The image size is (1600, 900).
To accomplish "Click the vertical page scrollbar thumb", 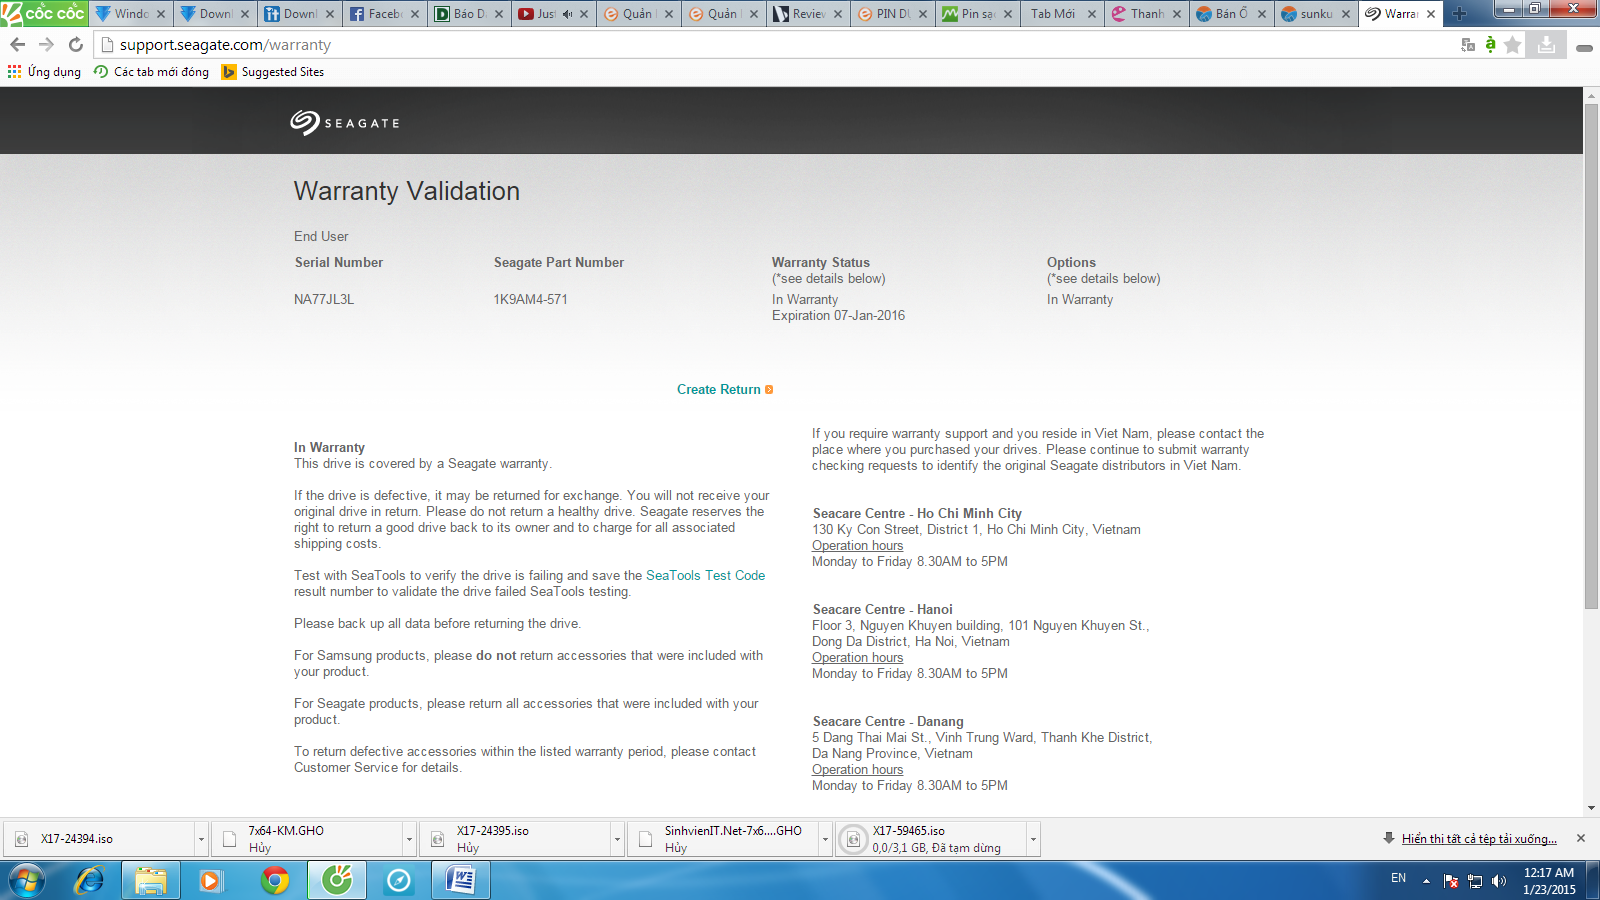I will [x=1591, y=355].
